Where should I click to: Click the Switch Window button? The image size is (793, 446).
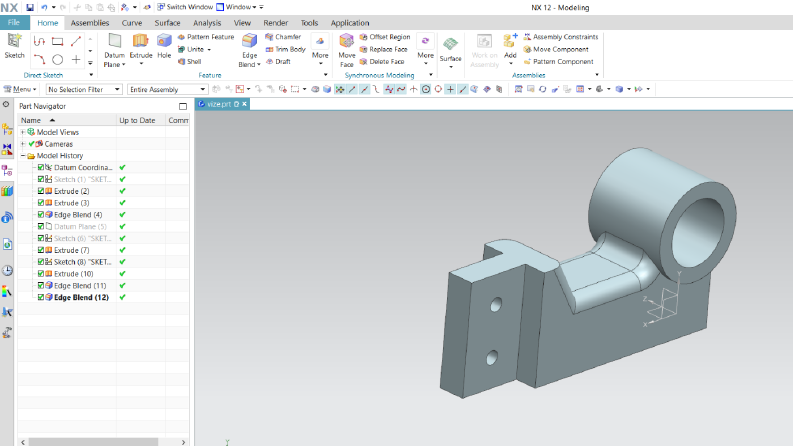tap(185, 7)
